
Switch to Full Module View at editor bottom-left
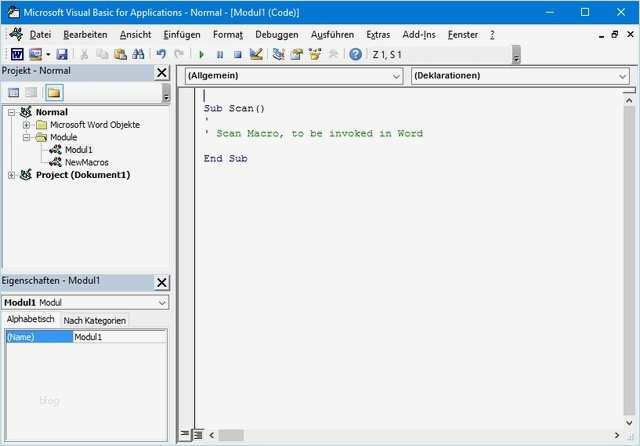coord(198,434)
